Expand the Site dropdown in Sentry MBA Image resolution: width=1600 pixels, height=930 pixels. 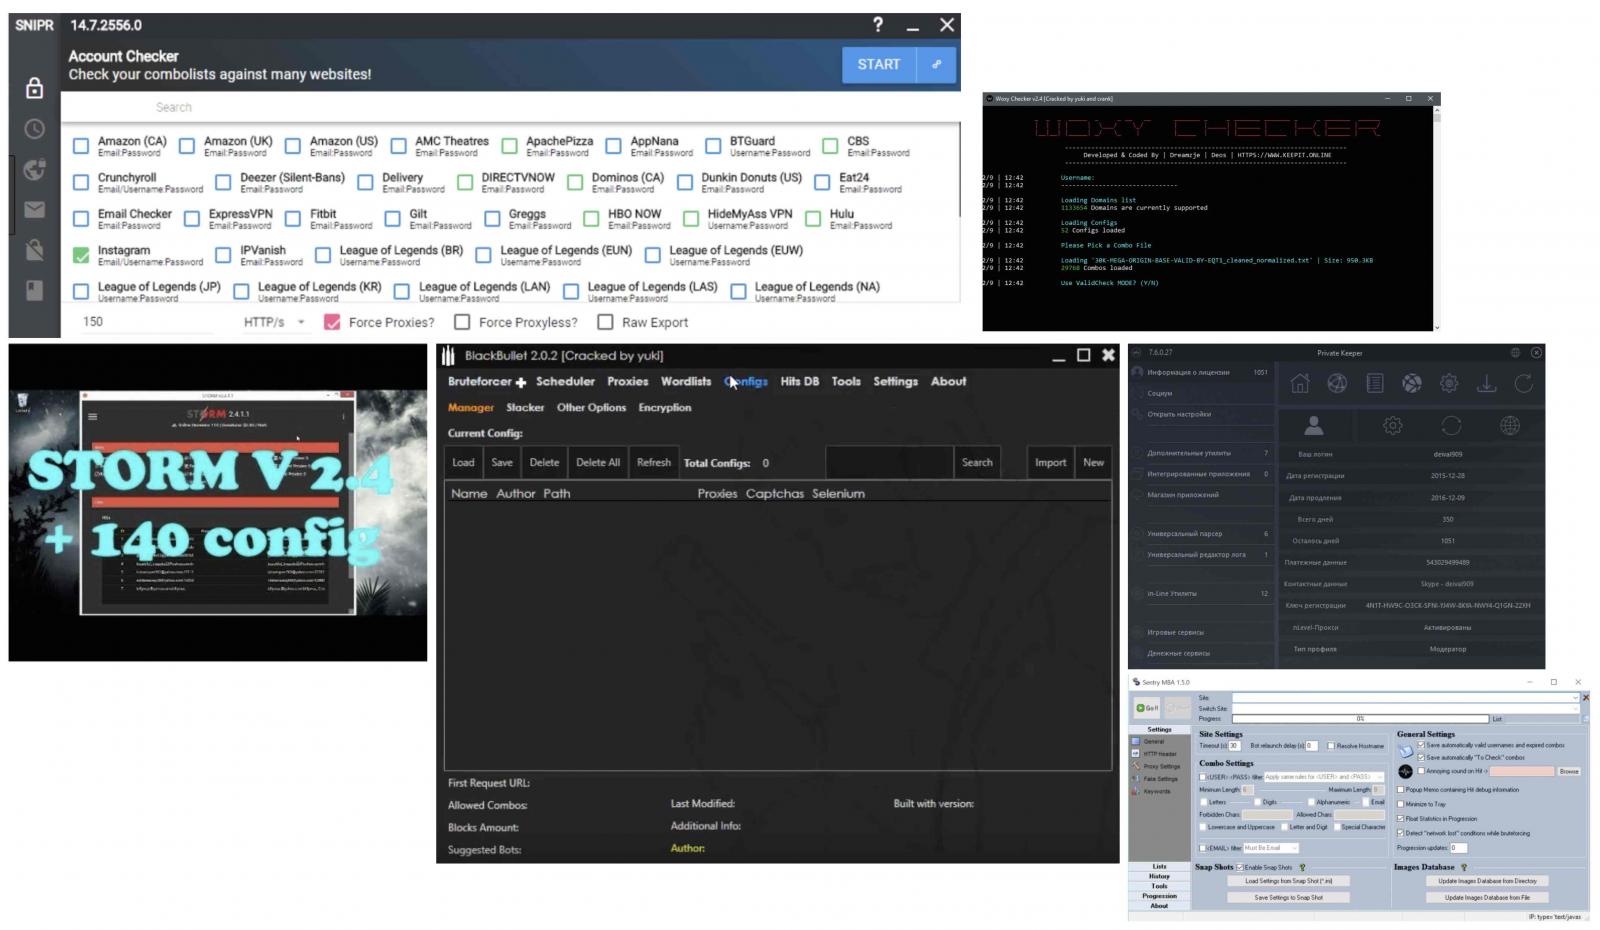[1575, 697]
